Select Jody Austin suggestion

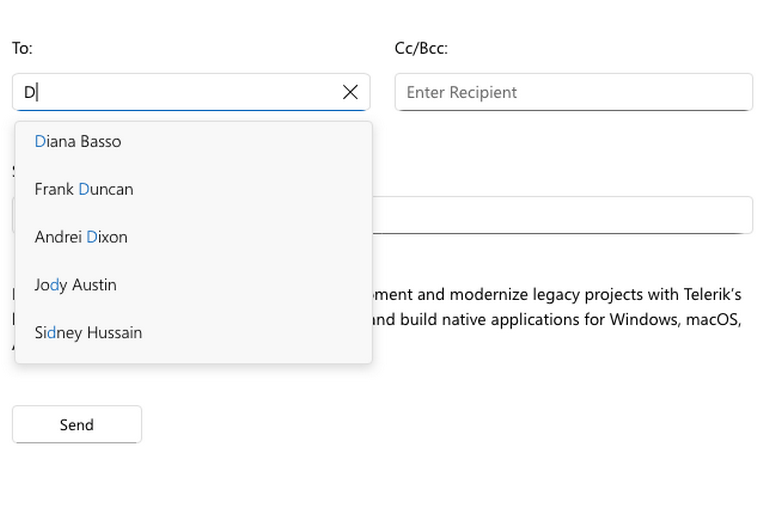pos(193,285)
